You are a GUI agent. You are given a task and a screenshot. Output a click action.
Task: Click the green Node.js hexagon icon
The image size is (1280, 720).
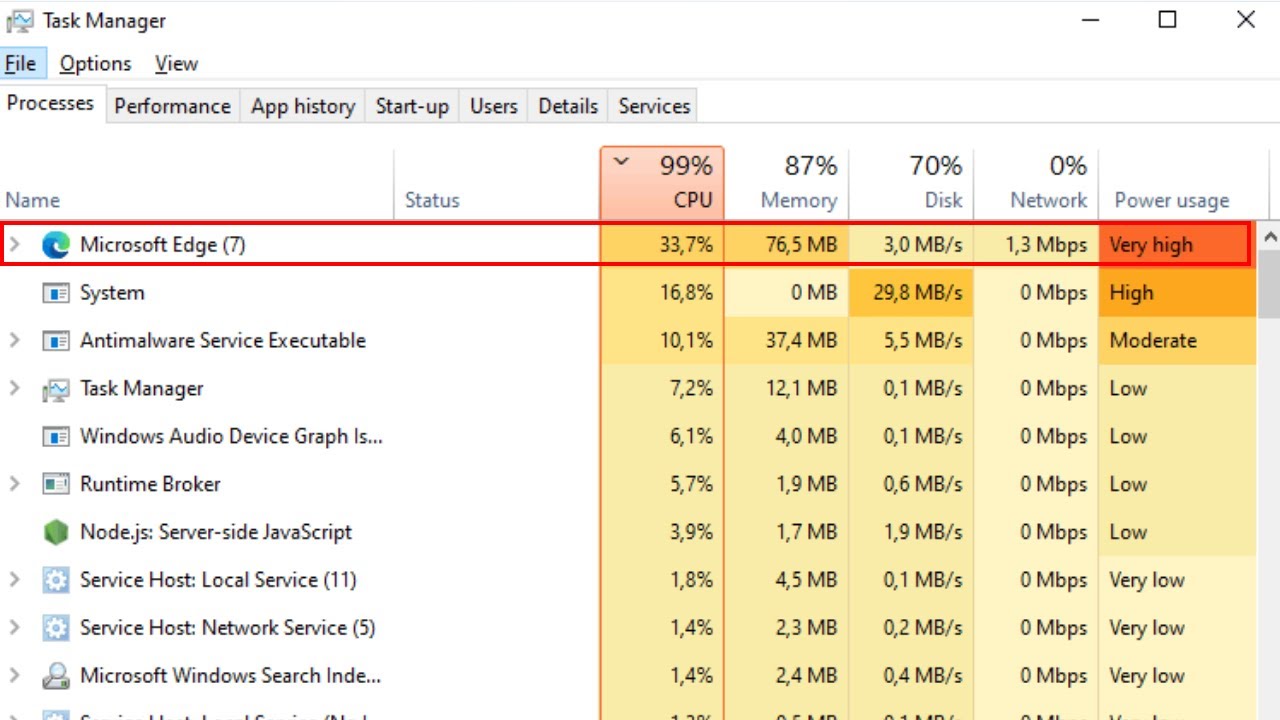point(56,532)
